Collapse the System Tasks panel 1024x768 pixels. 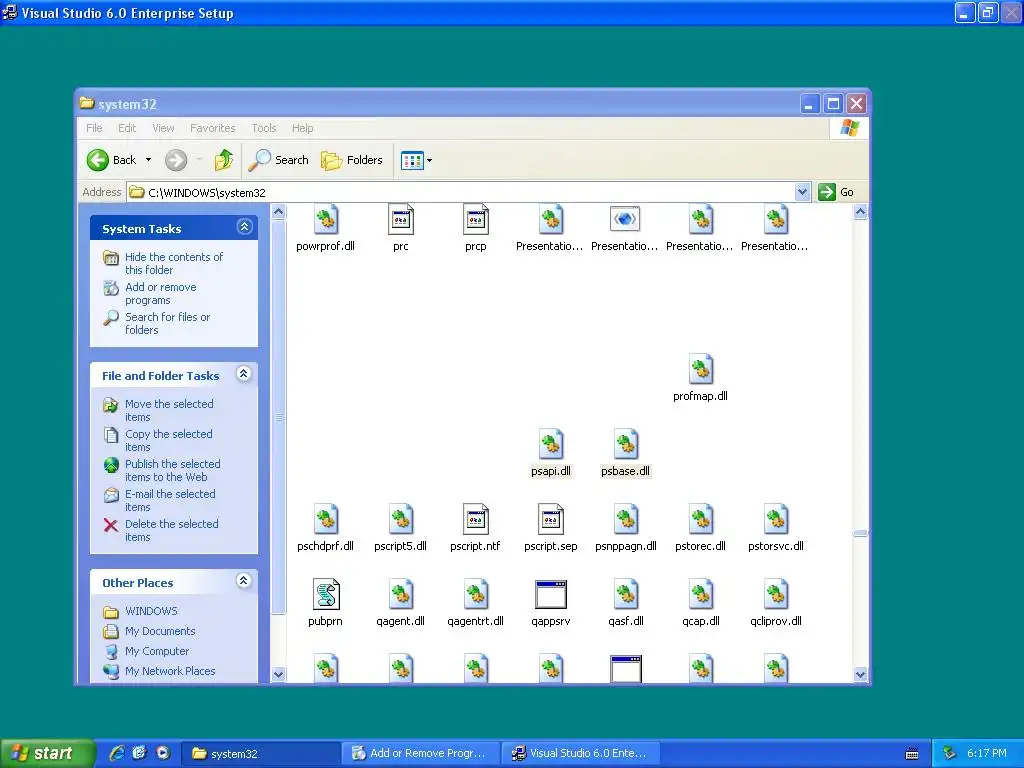tap(244, 227)
